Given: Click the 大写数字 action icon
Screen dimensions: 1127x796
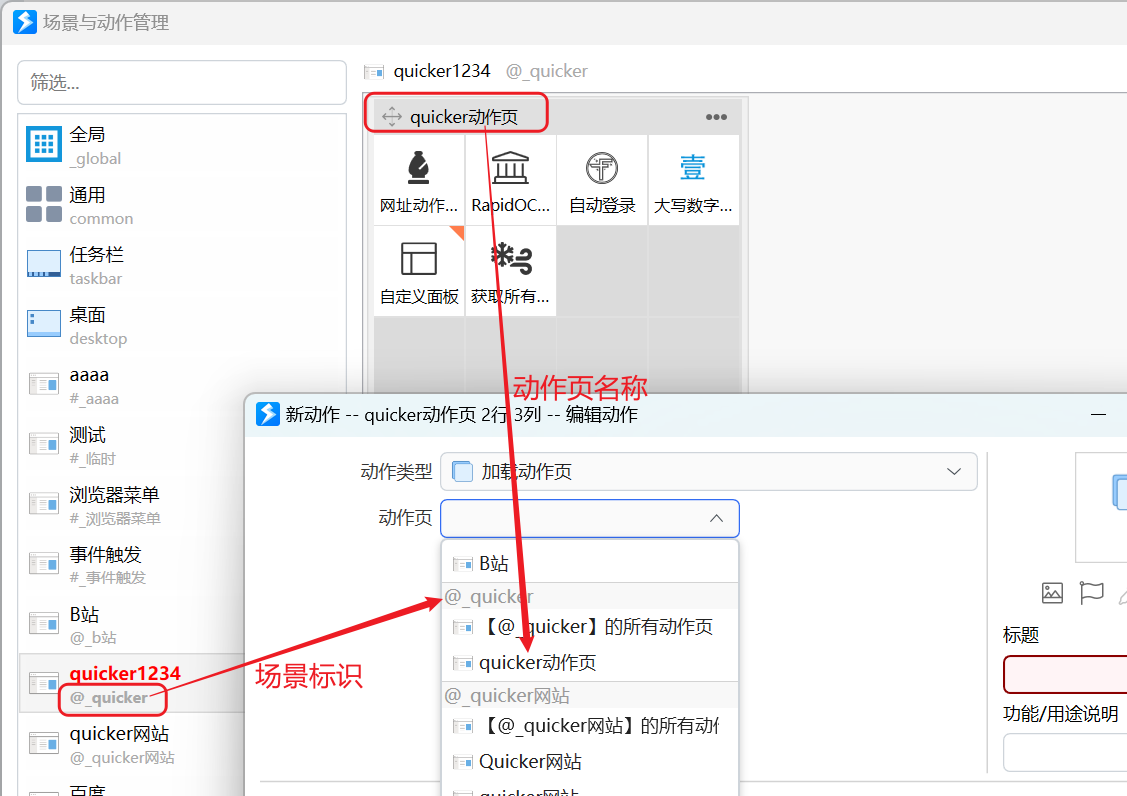Looking at the screenshot, I should [693, 168].
